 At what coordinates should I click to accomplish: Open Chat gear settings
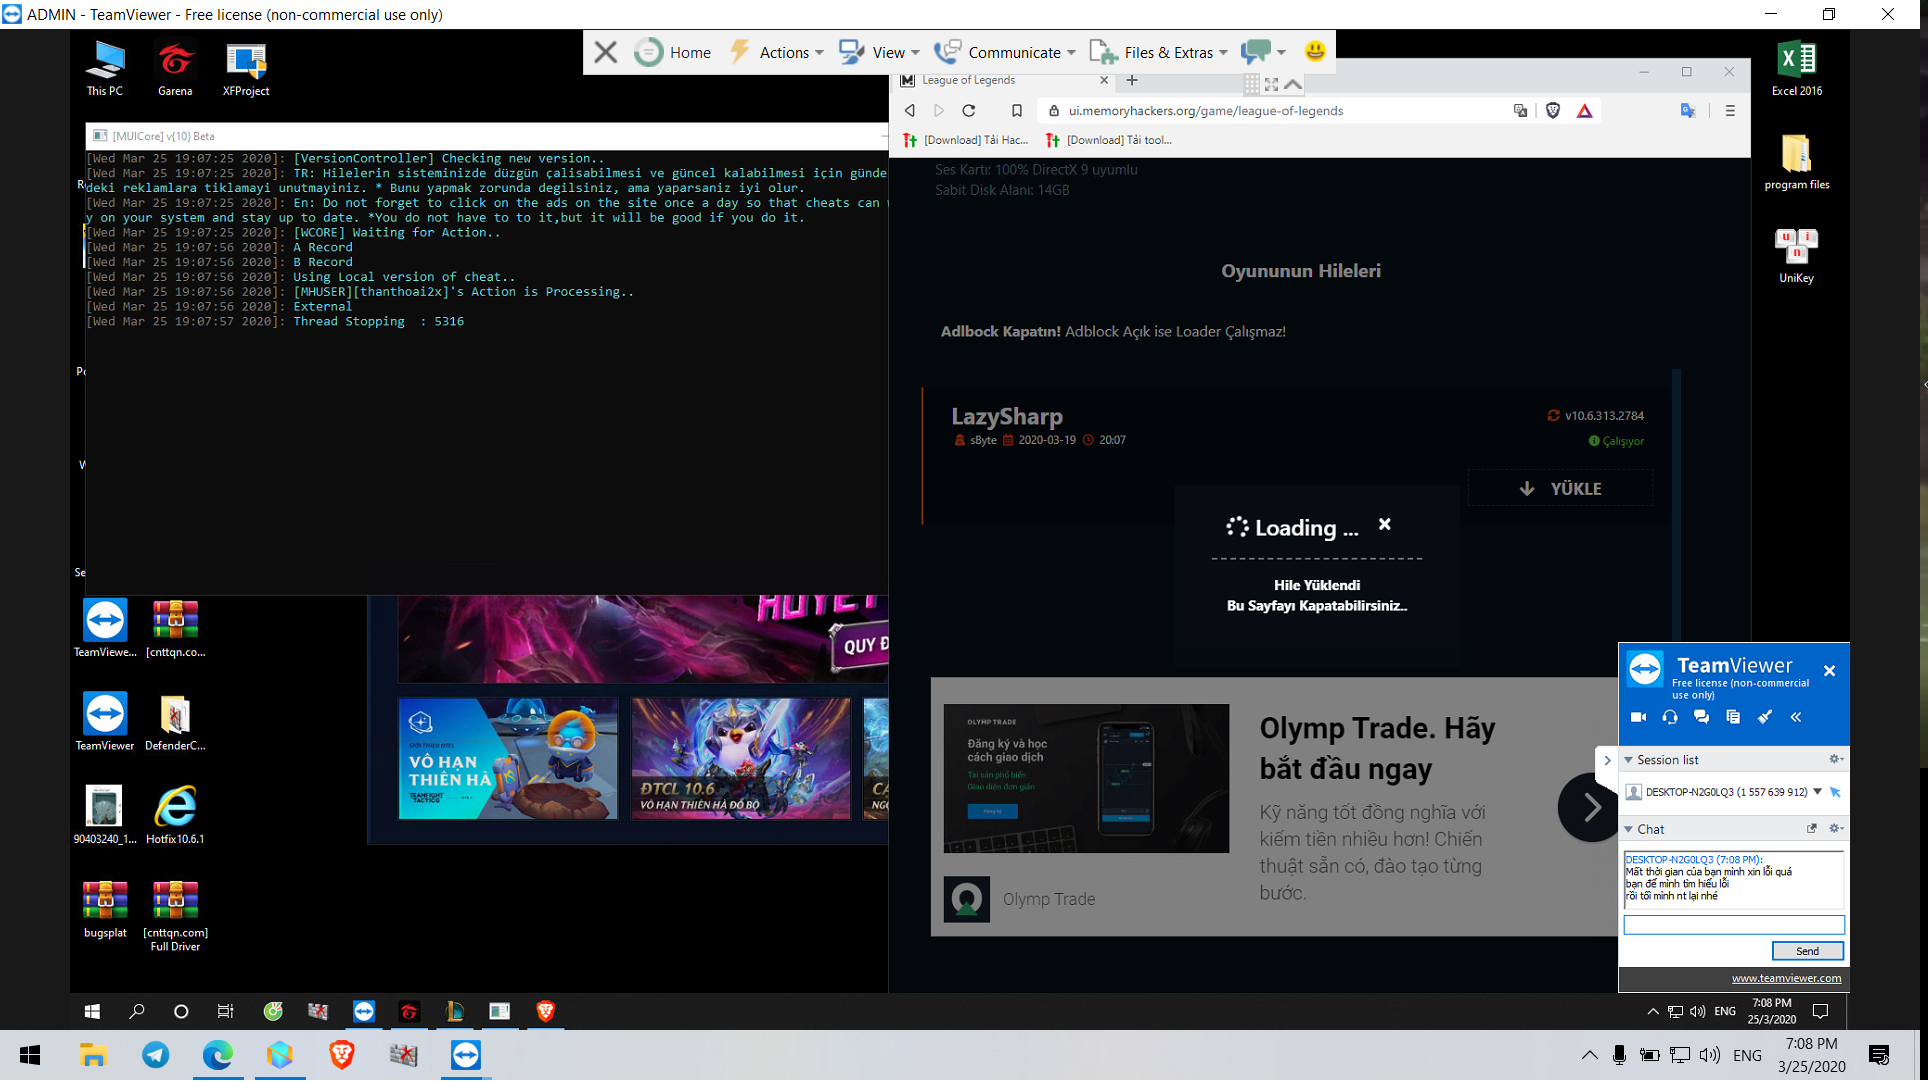coord(1835,828)
